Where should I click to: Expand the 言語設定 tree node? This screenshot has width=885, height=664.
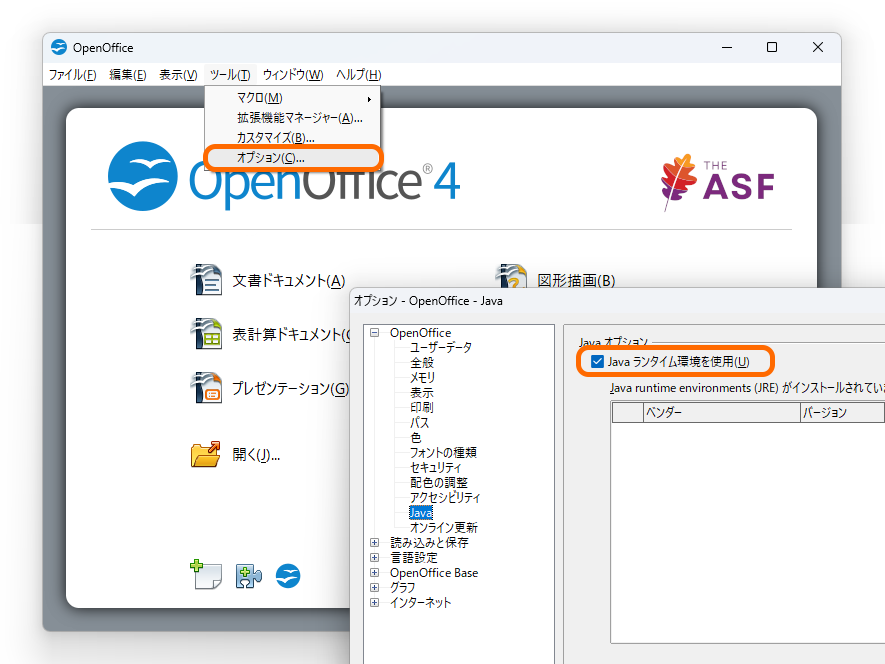[x=374, y=557]
